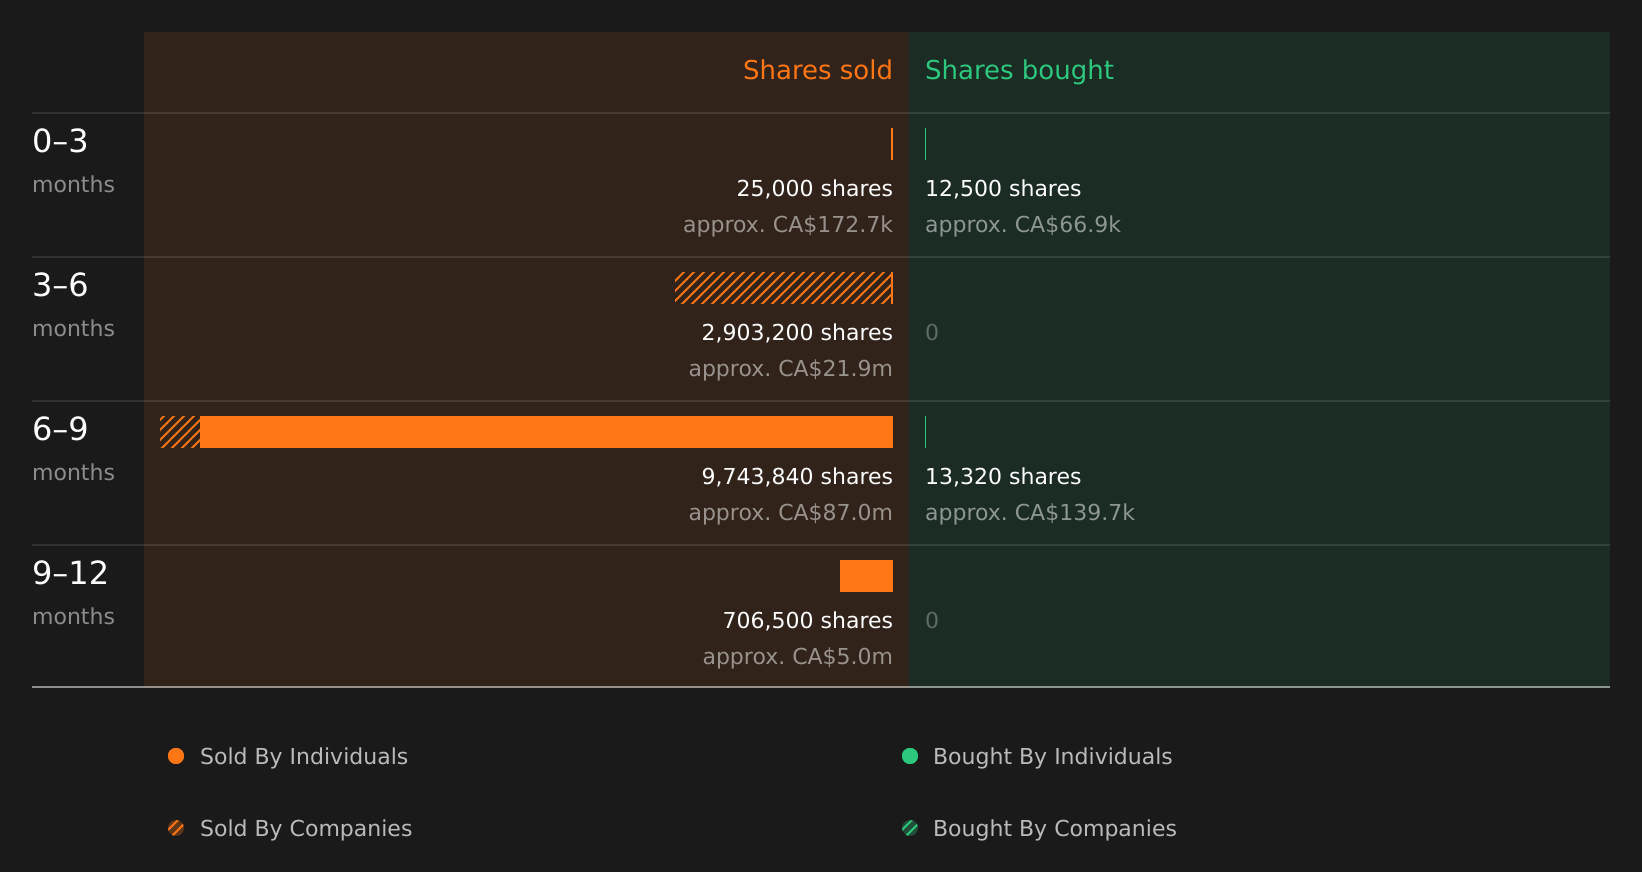Click the approx. CA$87.0m value

coord(791,513)
